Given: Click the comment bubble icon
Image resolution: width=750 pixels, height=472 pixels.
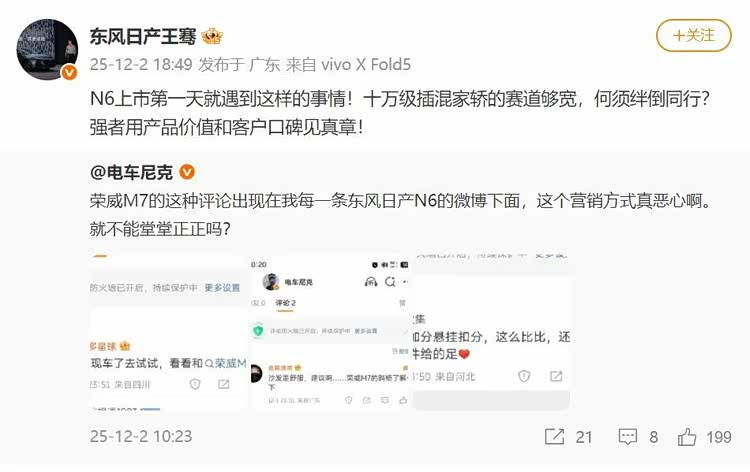Looking at the screenshot, I should pos(628,437).
